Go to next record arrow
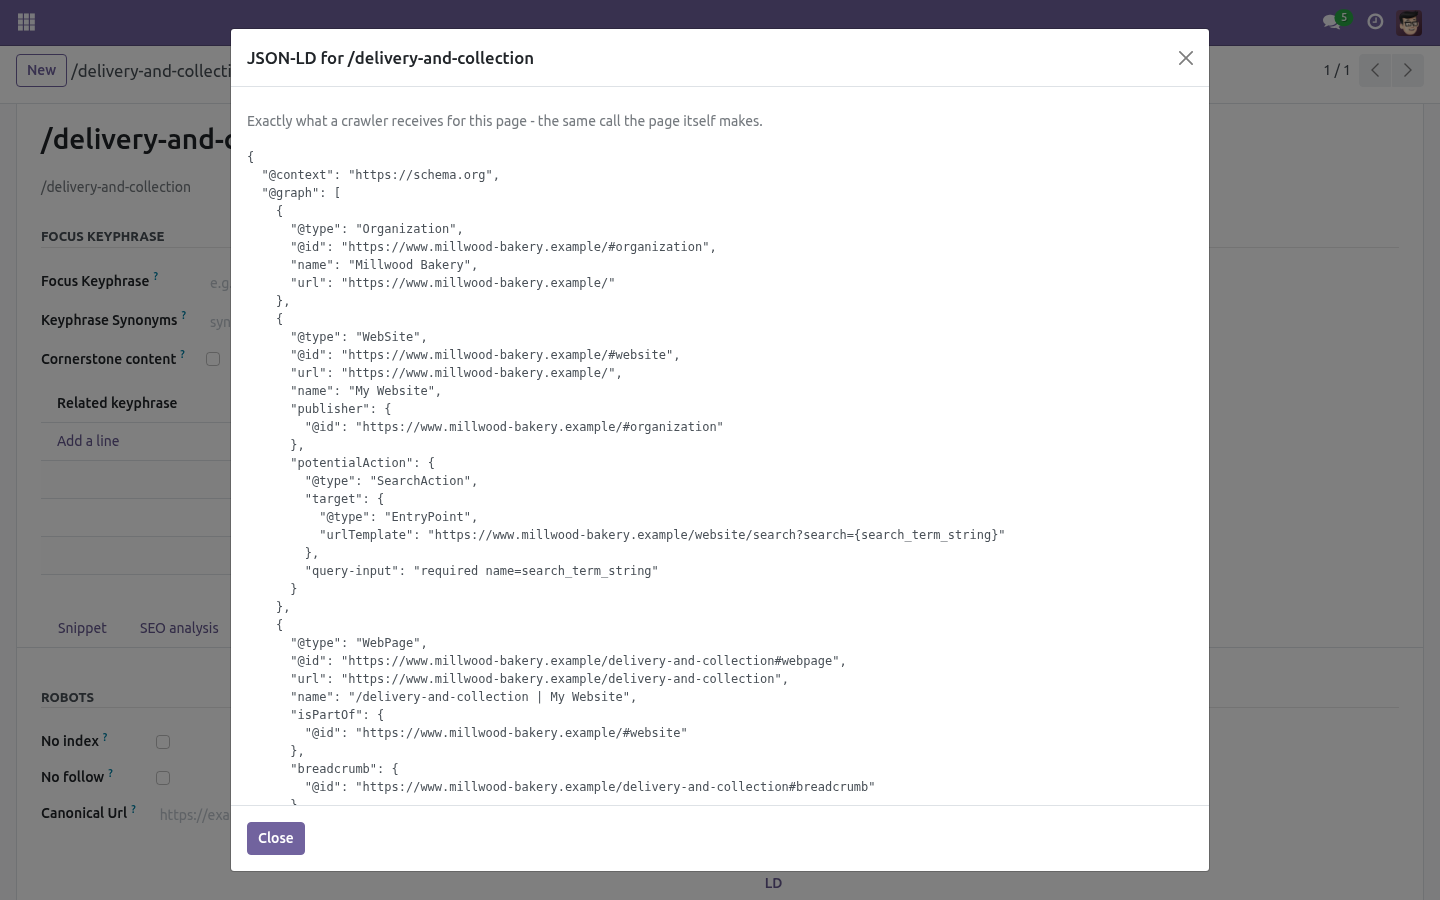The image size is (1440, 900). [1407, 70]
